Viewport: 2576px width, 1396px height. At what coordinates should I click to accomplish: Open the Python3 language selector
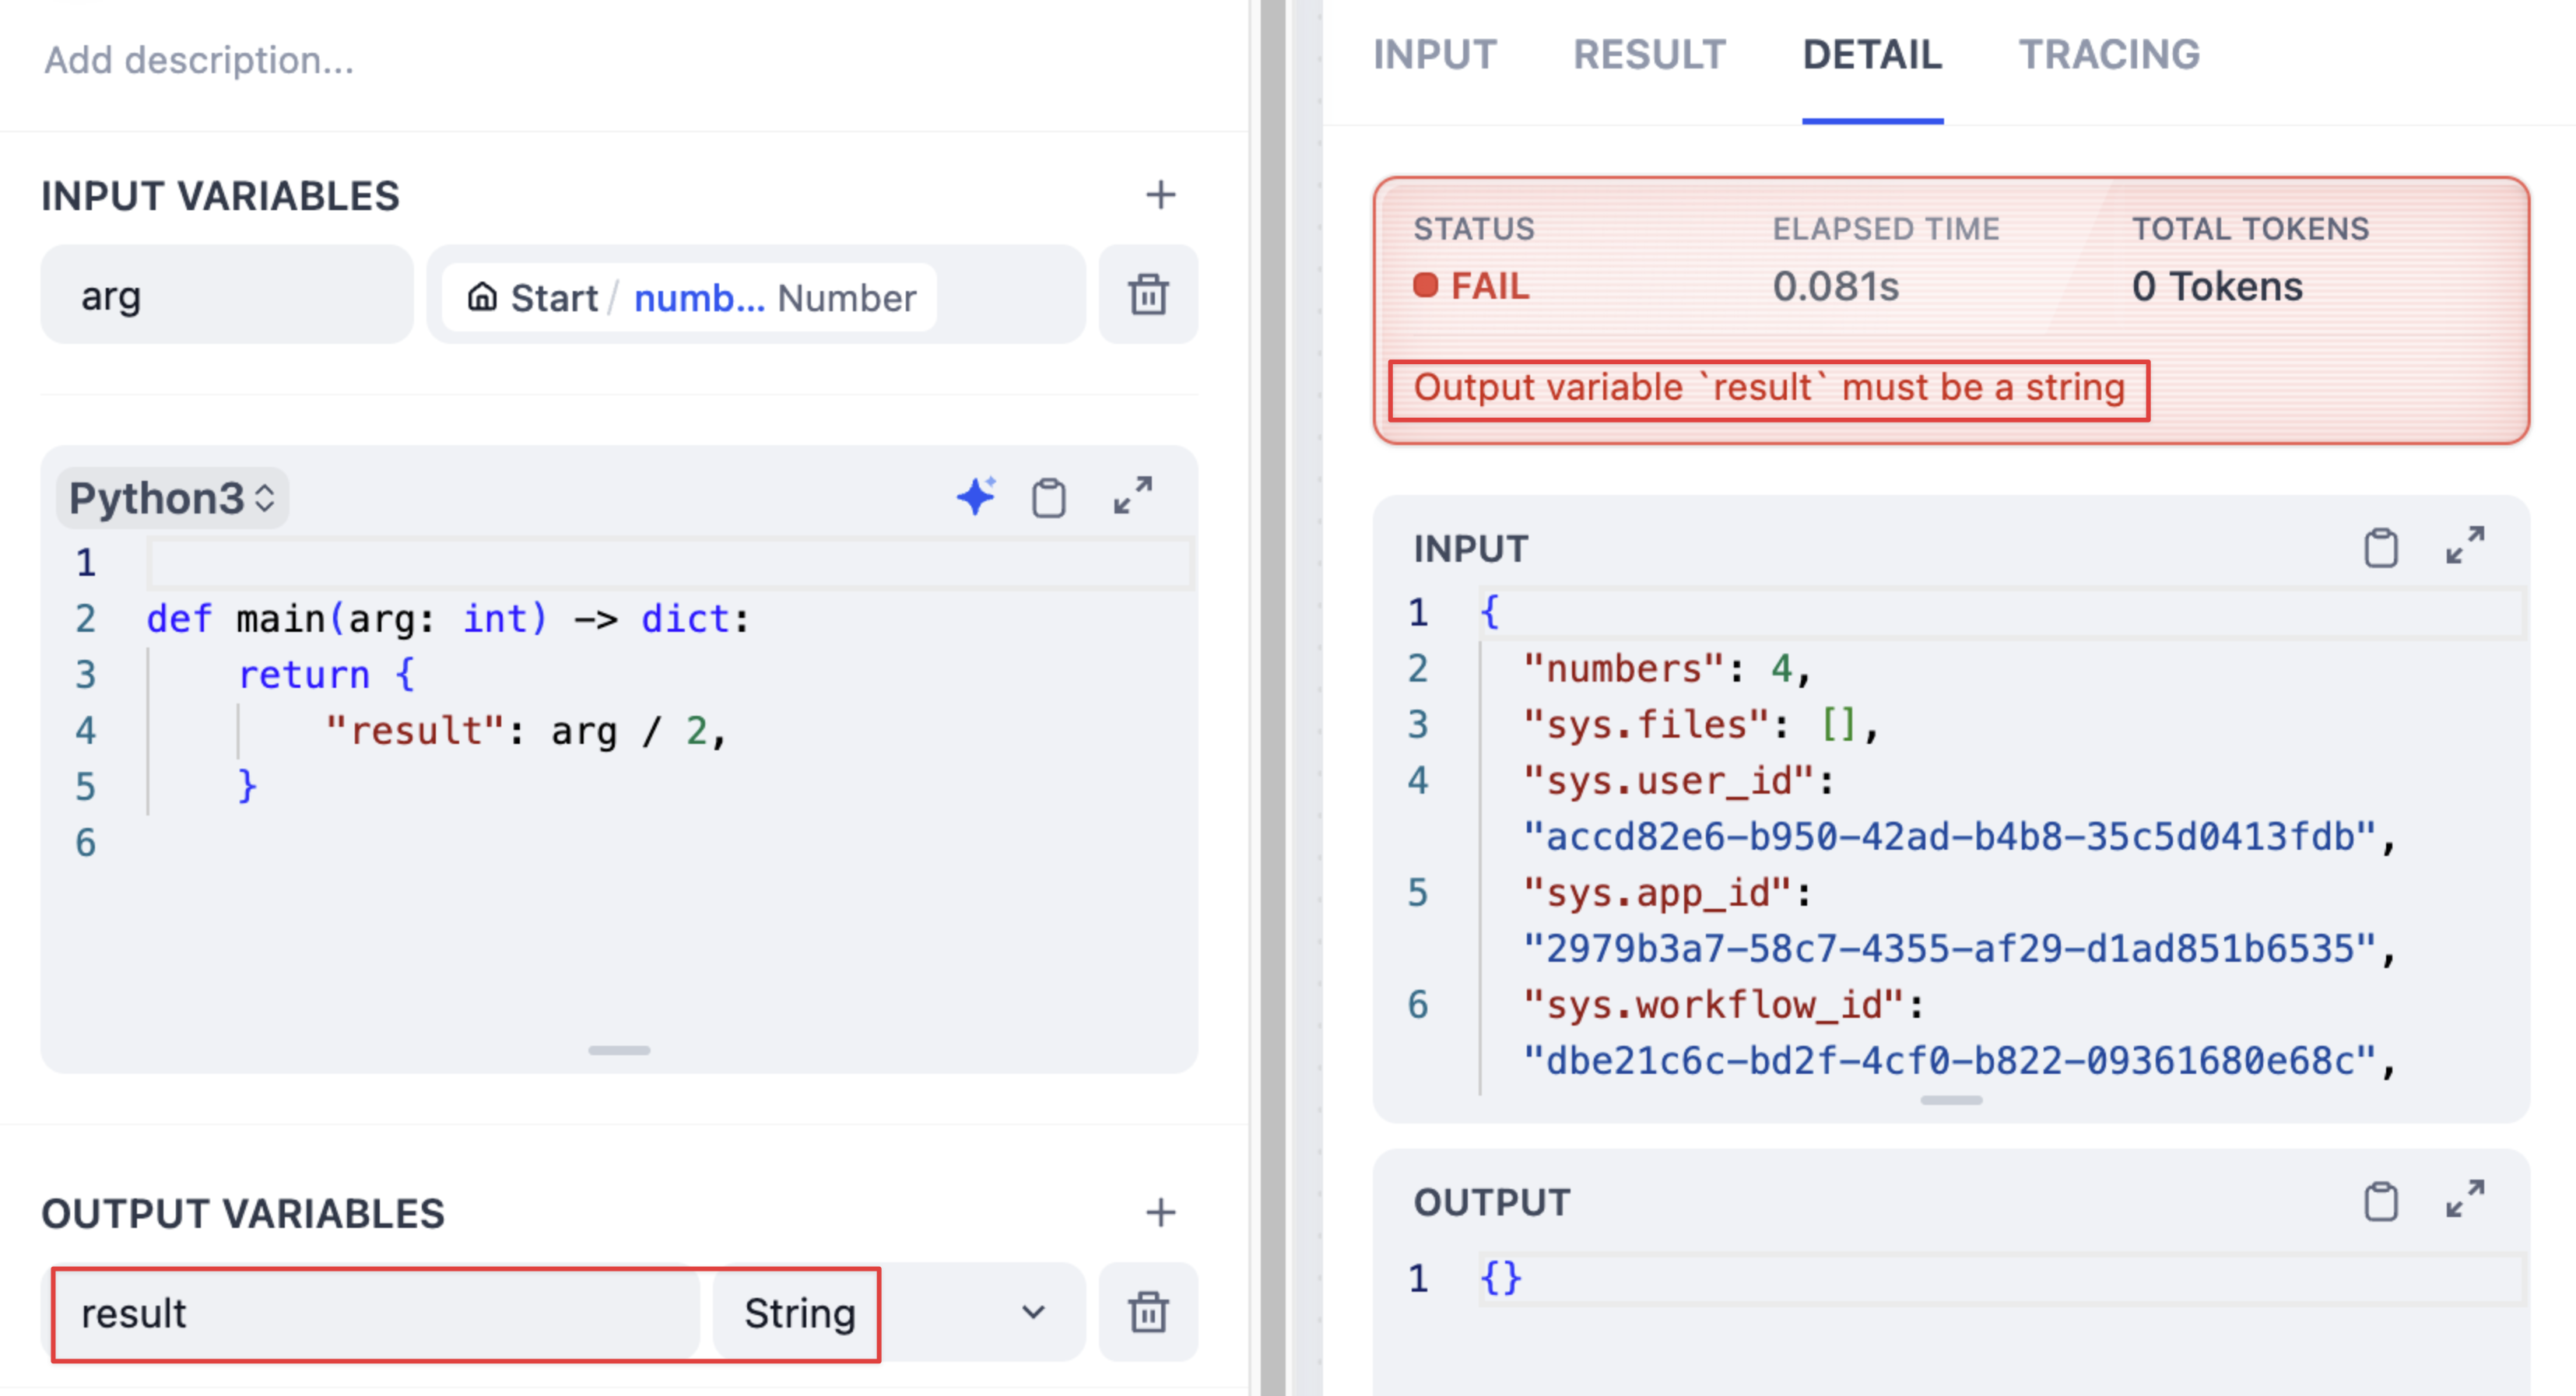click(x=172, y=498)
